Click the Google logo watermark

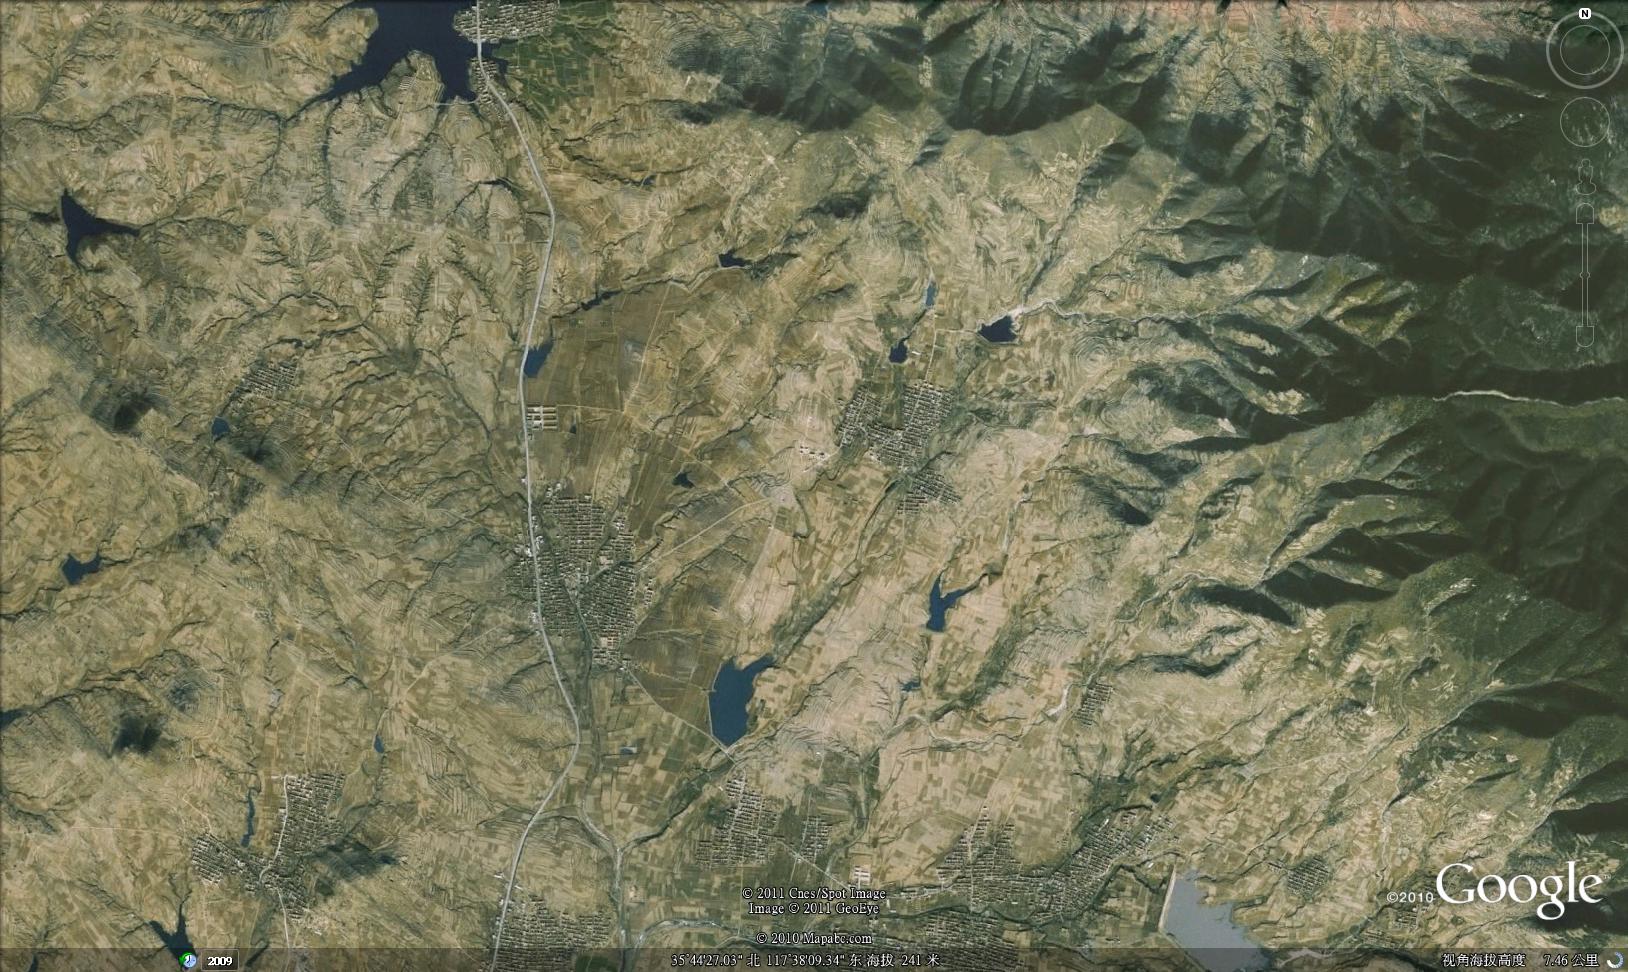pos(1518,888)
